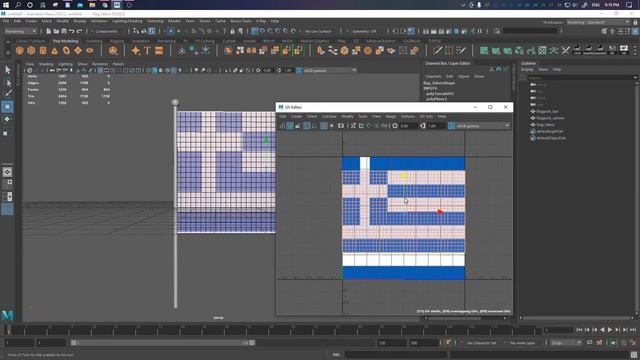
Task: Switch to the Rendering shelf tab
Action: [167, 41]
